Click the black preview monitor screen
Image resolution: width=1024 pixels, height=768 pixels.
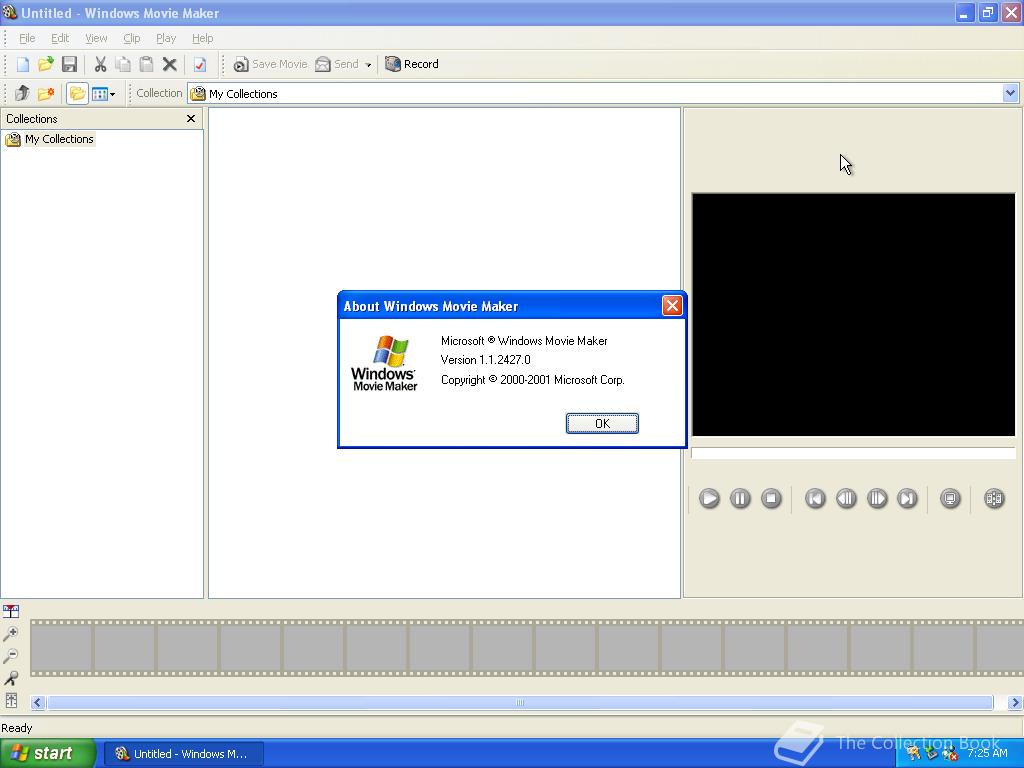pos(854,314)
